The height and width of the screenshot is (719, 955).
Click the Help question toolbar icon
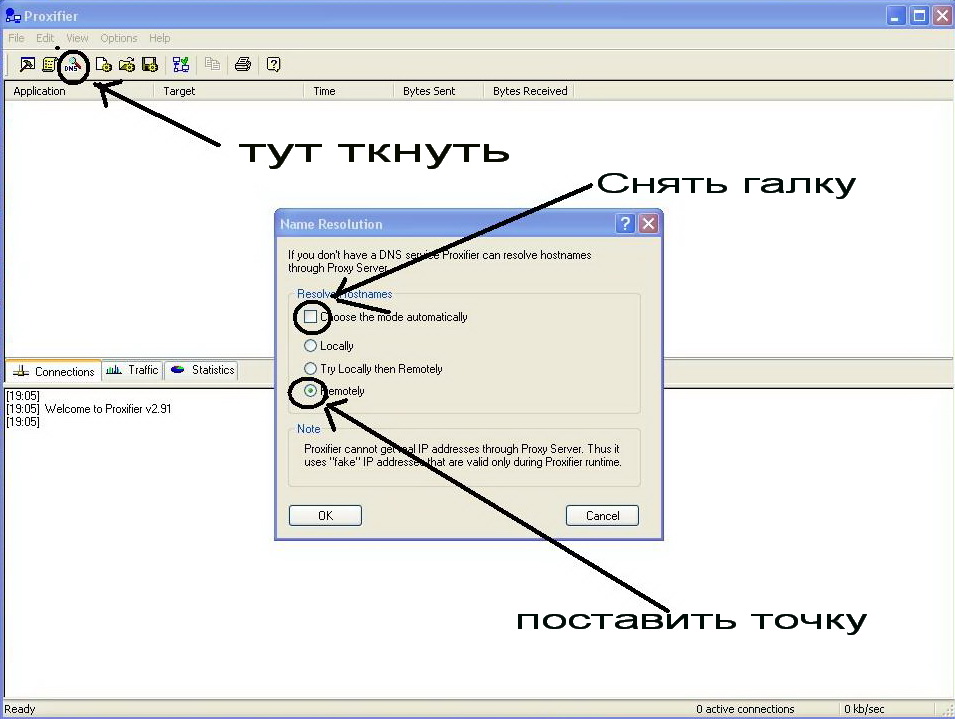pyautogui.click(x=273, y=64)
